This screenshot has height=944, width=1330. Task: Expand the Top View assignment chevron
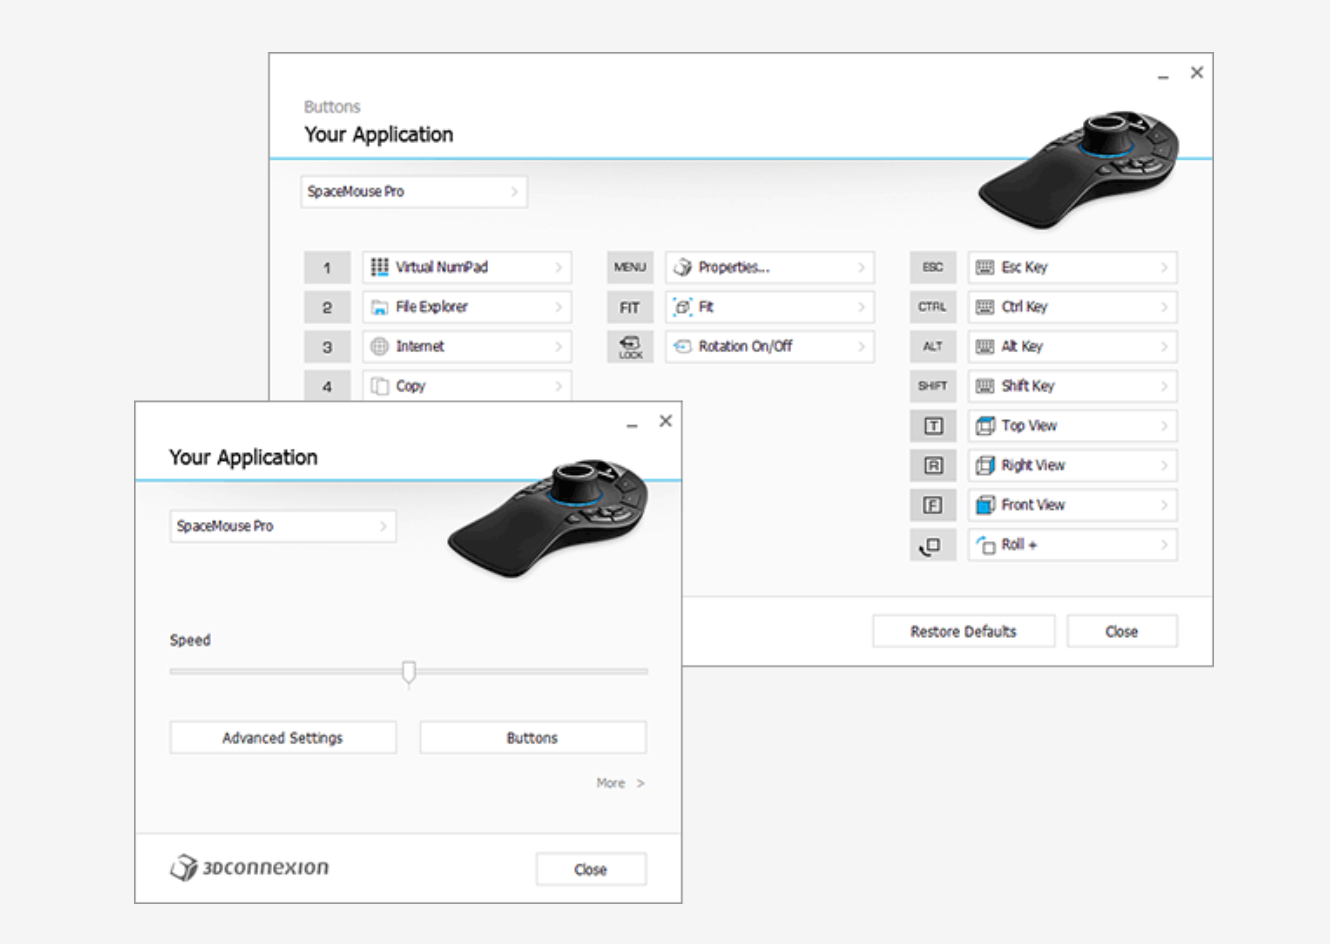[x=1164, y=426]
